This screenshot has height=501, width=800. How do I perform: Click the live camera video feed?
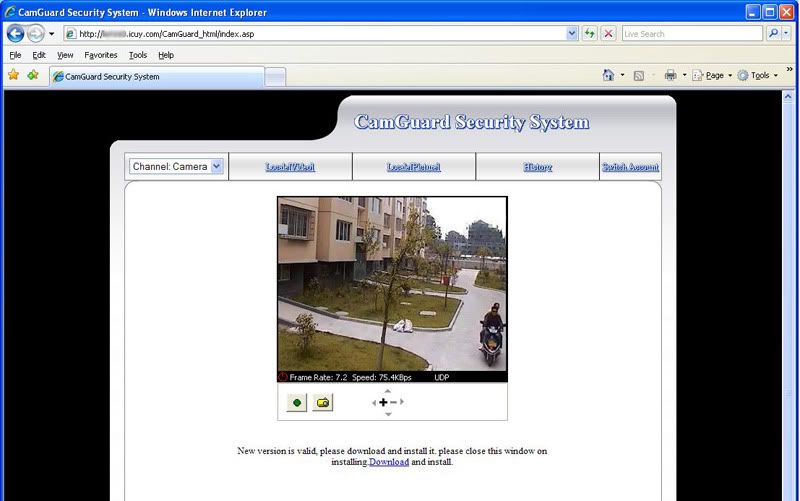(x=392, y=284)
